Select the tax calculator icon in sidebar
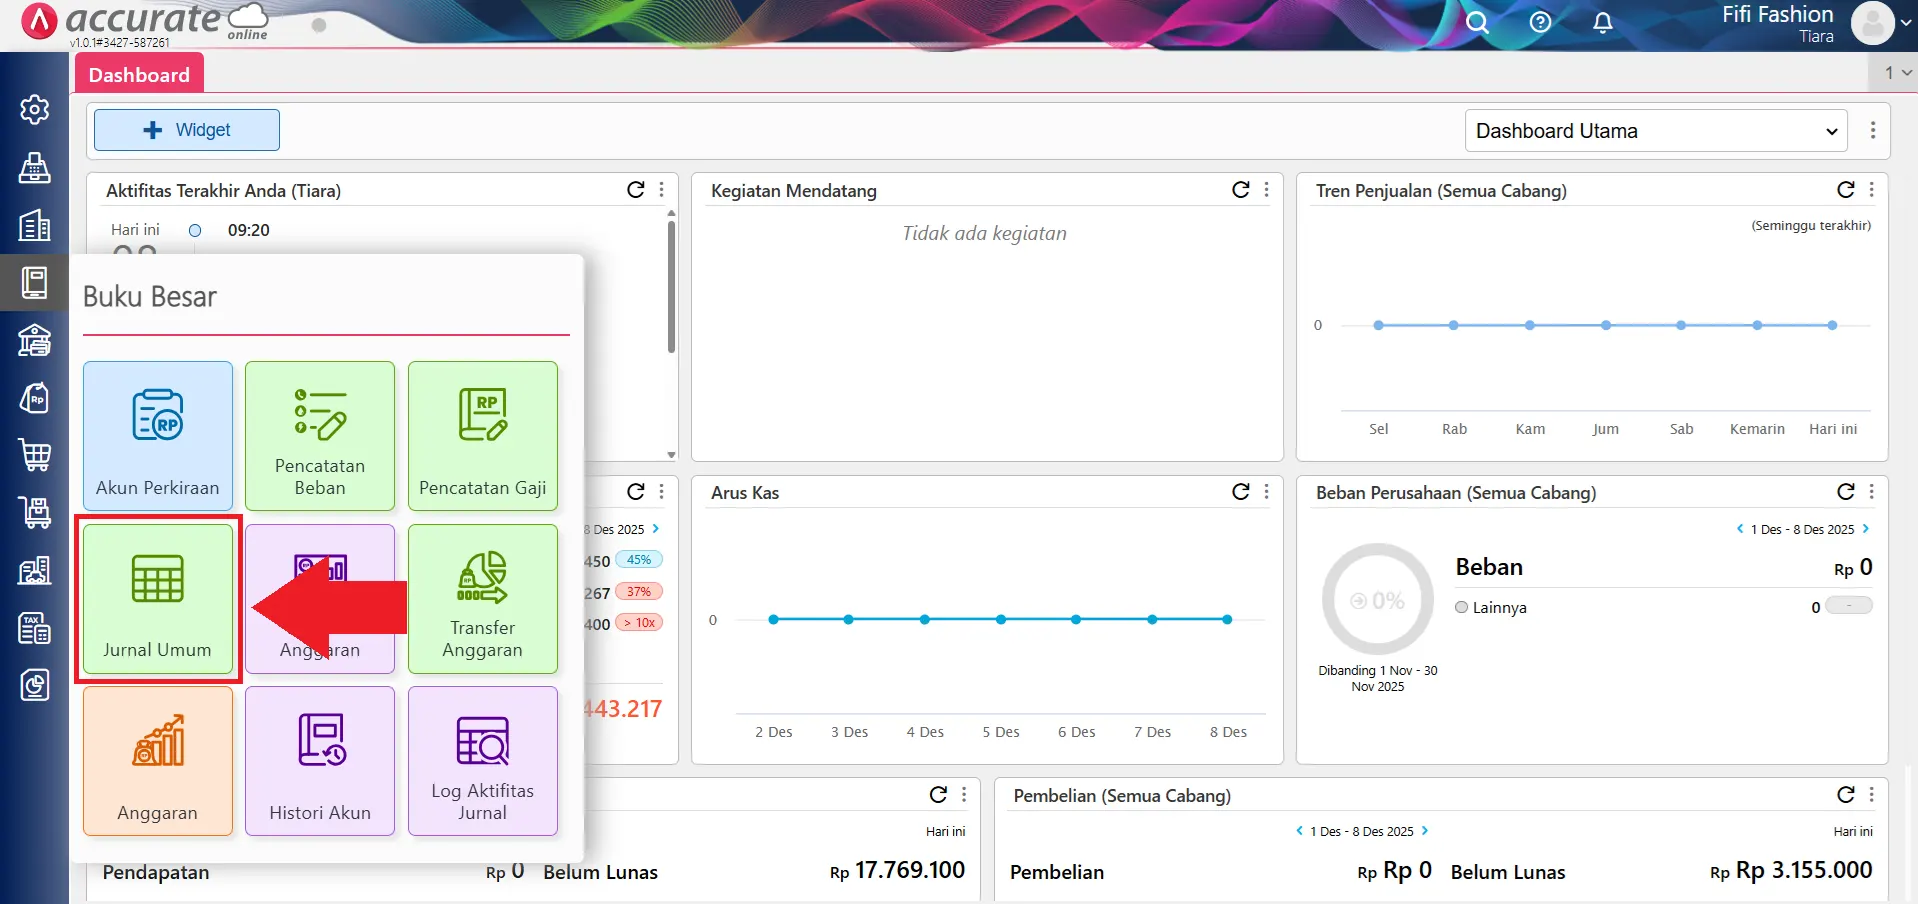The height and width of the screenshot is (904, 1918). [x=35, y=628]
